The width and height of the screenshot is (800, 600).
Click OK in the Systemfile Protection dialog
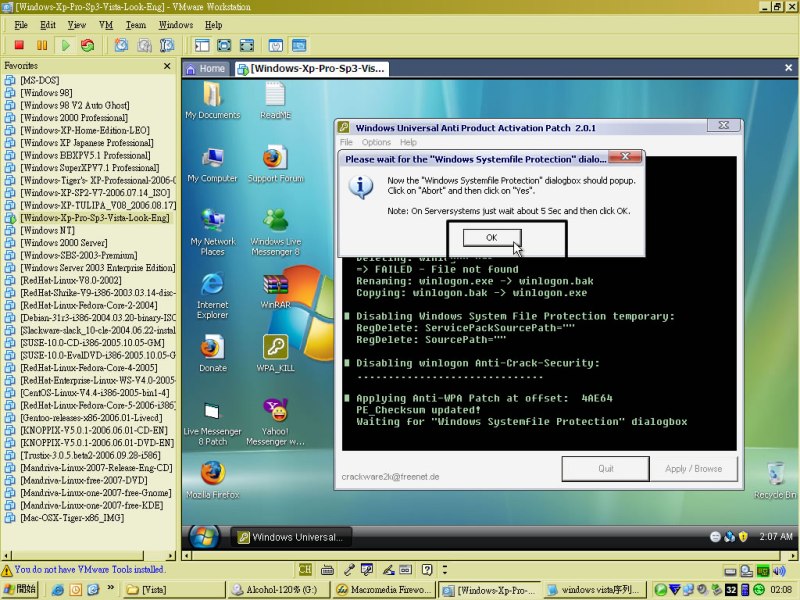492,237
